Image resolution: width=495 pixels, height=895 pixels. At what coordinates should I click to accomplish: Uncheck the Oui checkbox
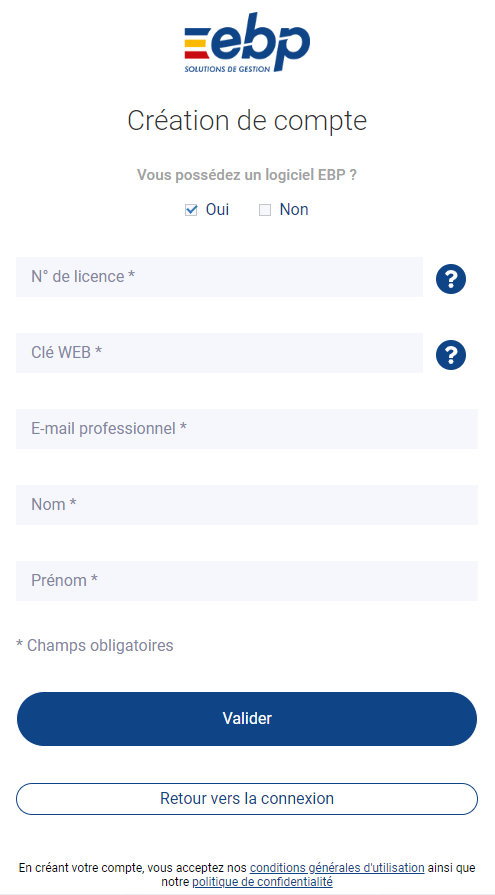tap(191, 210)
